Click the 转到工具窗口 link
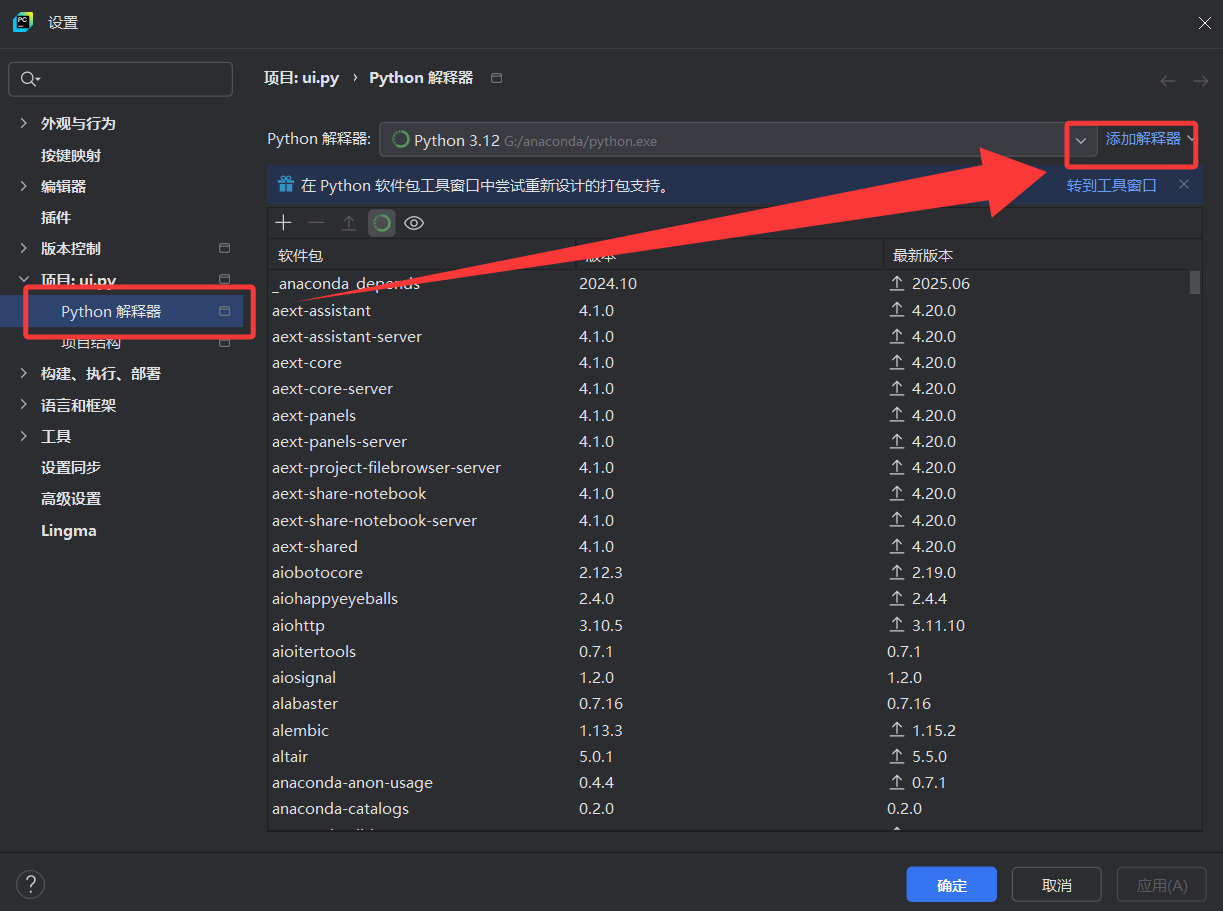Viewport: 1223px width, 911px height. point(1112,185)
